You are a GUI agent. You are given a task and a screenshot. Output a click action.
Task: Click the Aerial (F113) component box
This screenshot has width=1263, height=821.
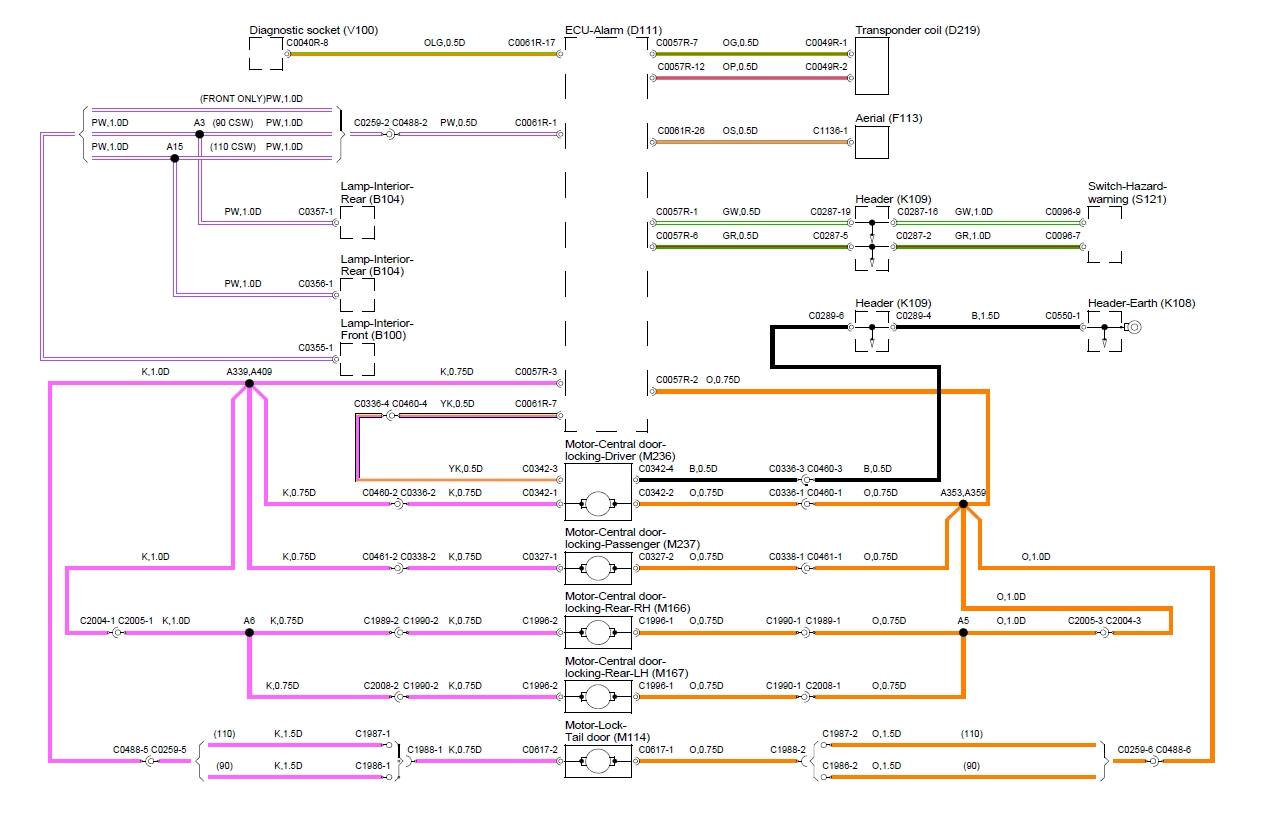(872, 142)
